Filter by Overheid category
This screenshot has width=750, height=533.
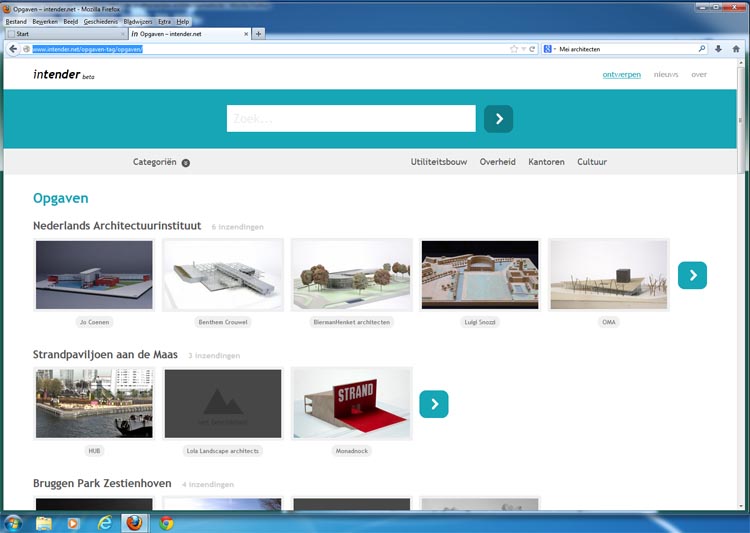coord(497,162)
